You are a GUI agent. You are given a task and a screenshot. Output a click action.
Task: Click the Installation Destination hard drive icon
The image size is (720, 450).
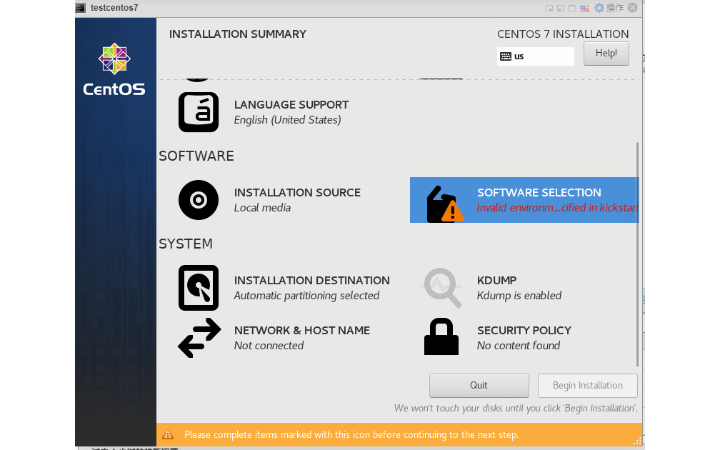(x=198, y=288)
